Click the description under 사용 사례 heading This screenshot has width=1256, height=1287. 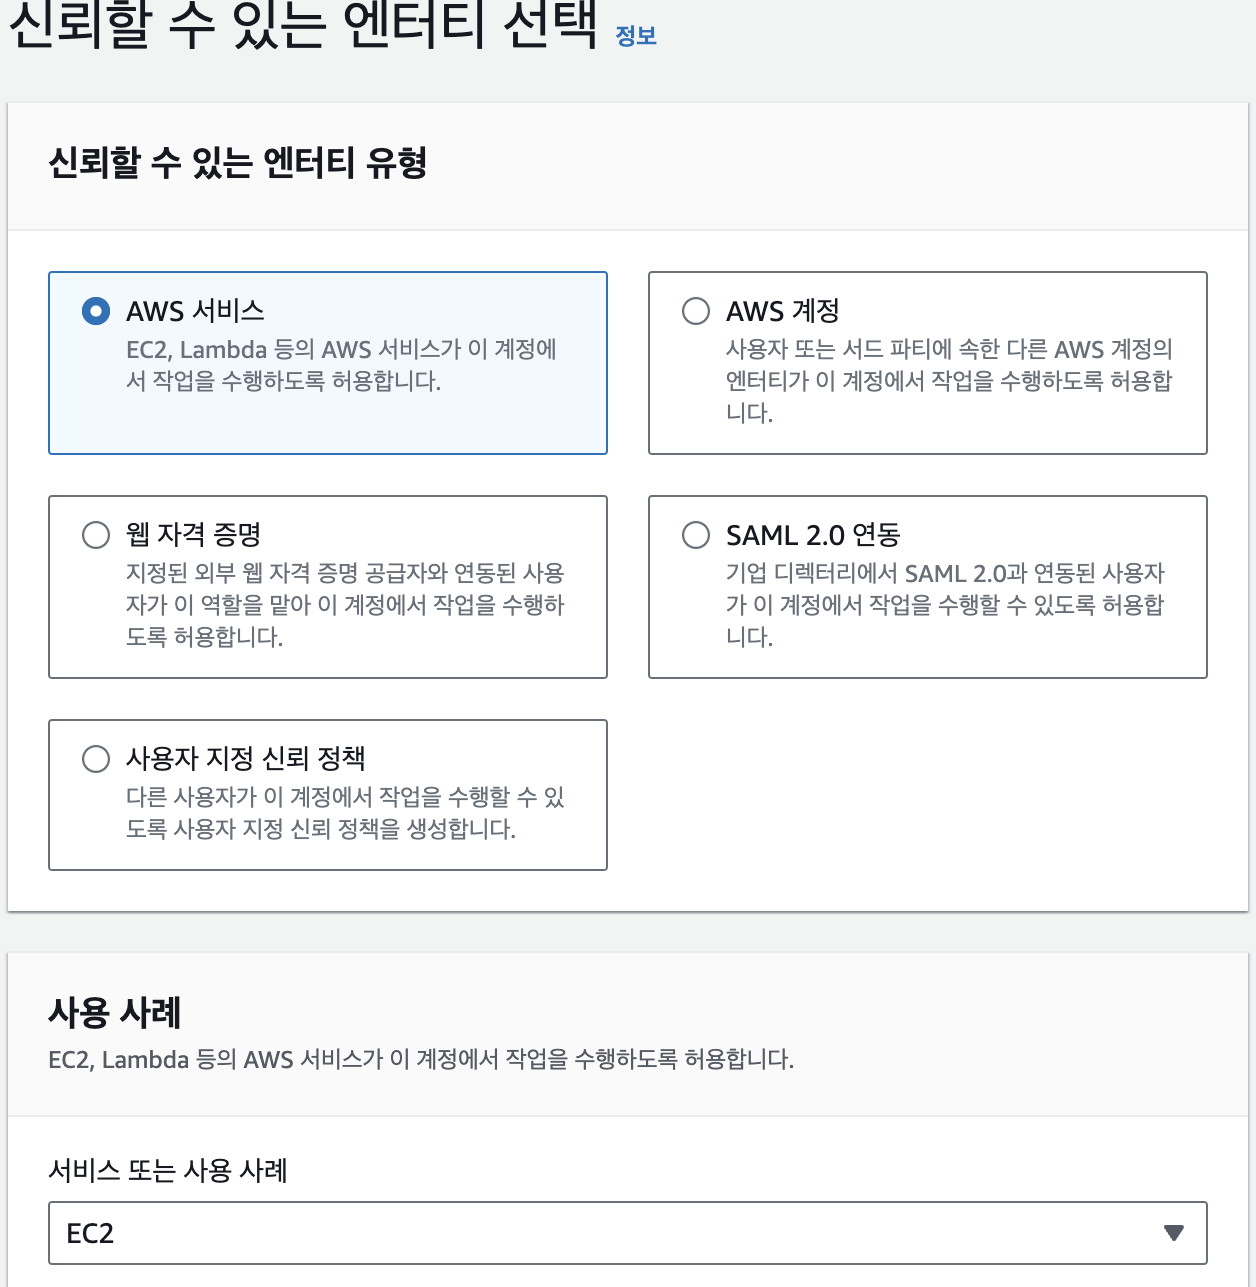[421, 1059]
